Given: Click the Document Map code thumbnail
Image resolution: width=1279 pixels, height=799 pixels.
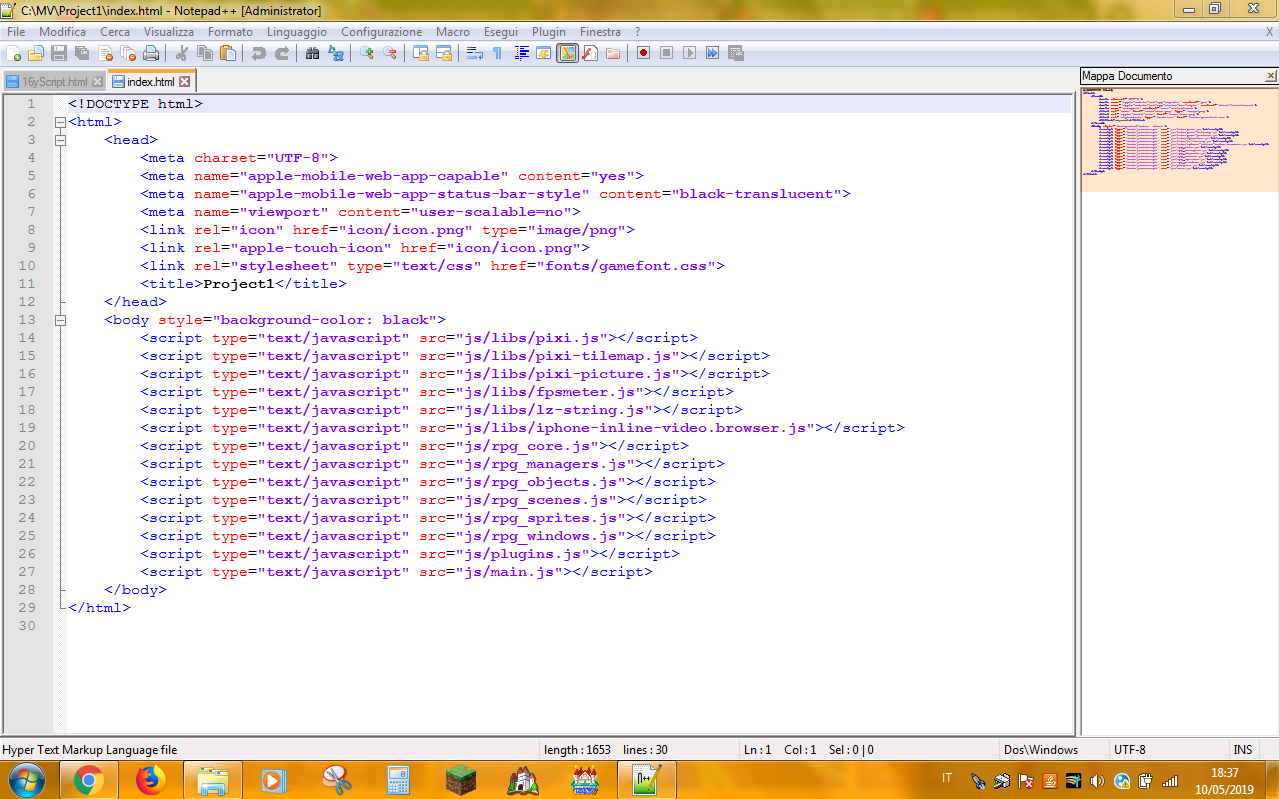Looking at the screenshot, I should click(x=1178, y=139).
